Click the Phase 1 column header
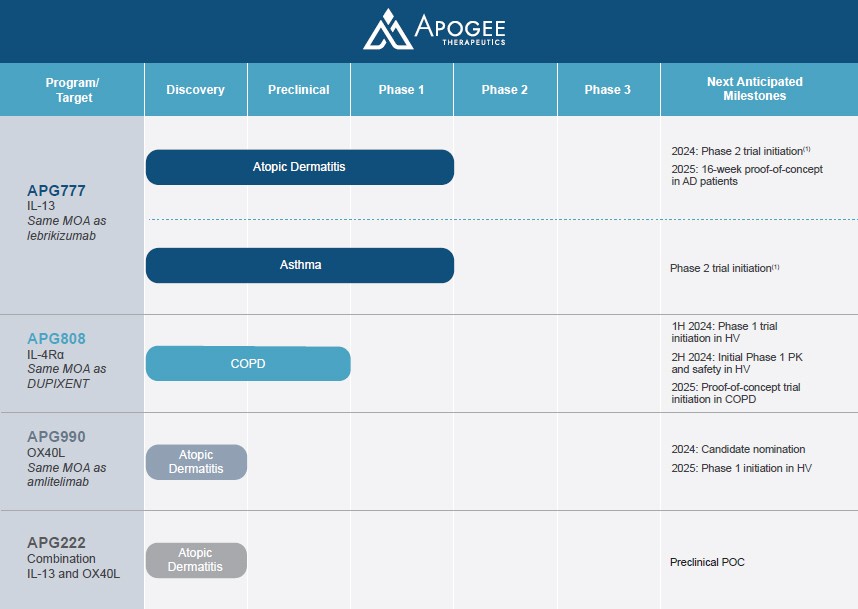The width and height of the screenshot is (858, 609). coord(401,90)
